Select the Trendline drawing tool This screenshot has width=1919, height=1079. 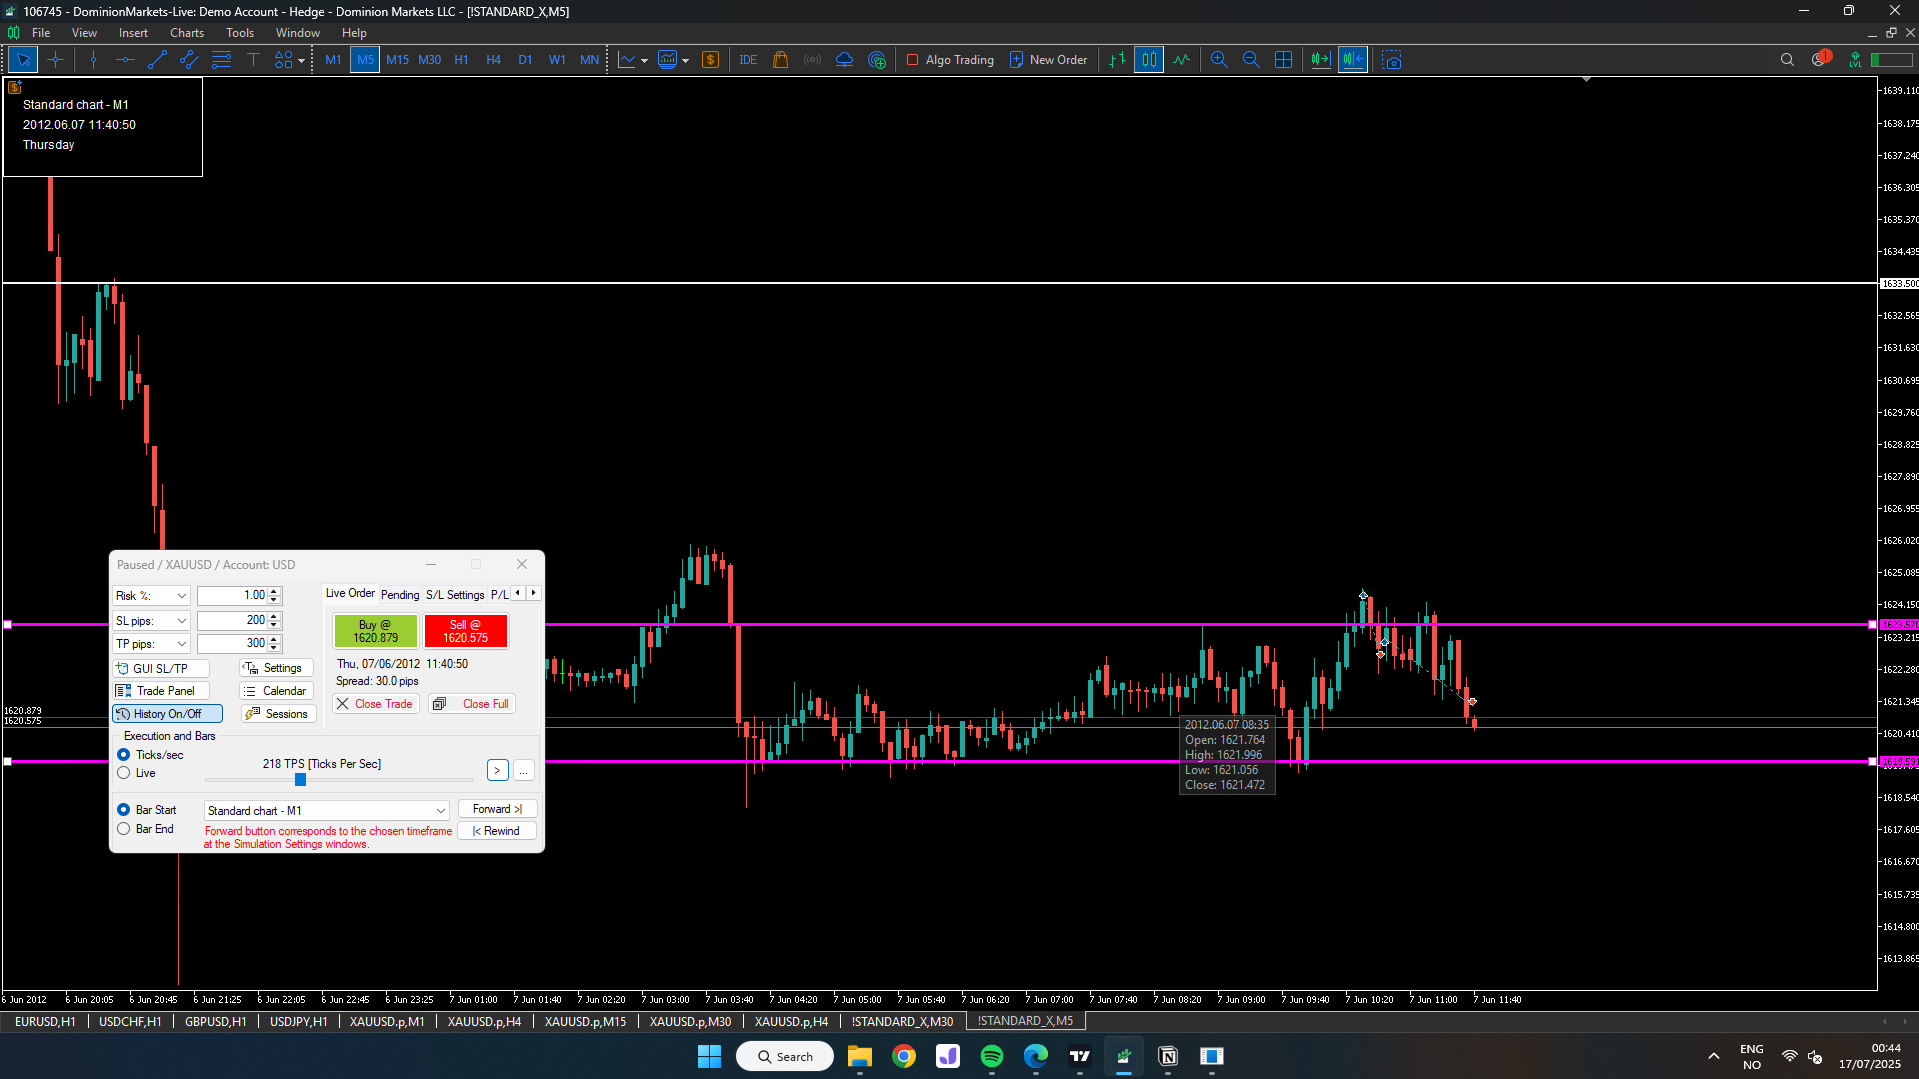point(157,60)
